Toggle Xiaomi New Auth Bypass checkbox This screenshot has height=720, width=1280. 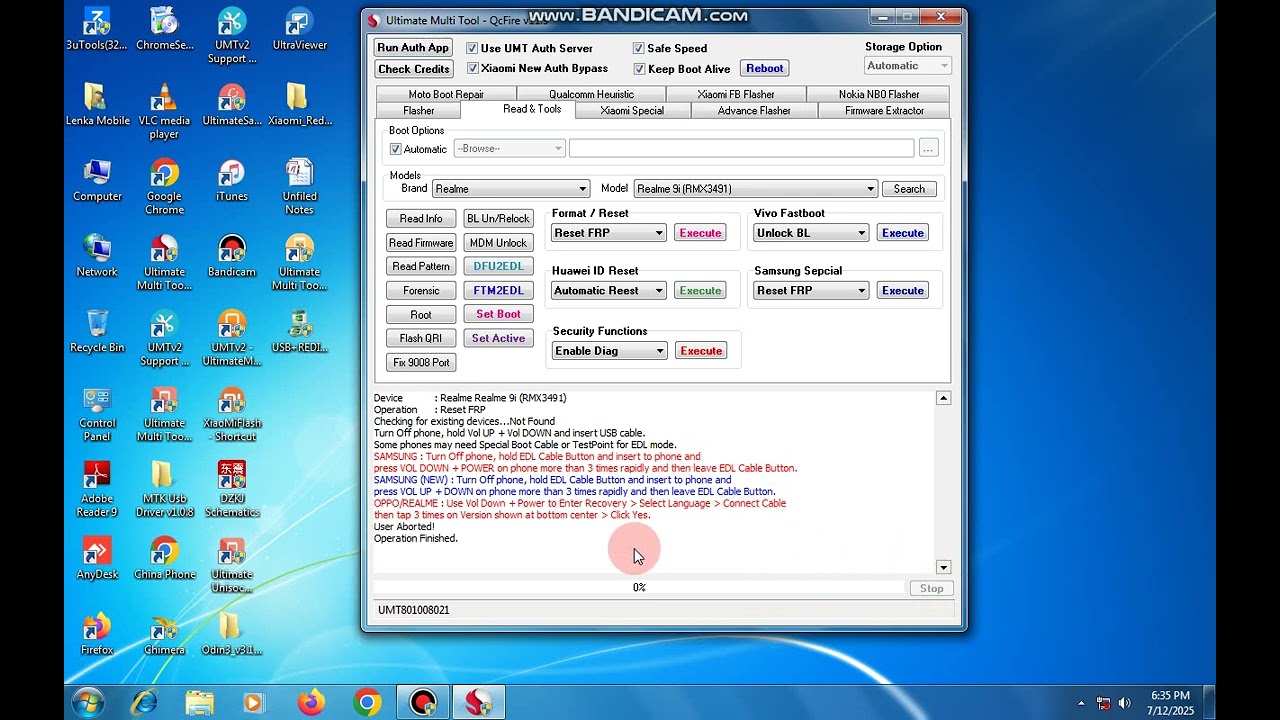[x=472, y=68]
